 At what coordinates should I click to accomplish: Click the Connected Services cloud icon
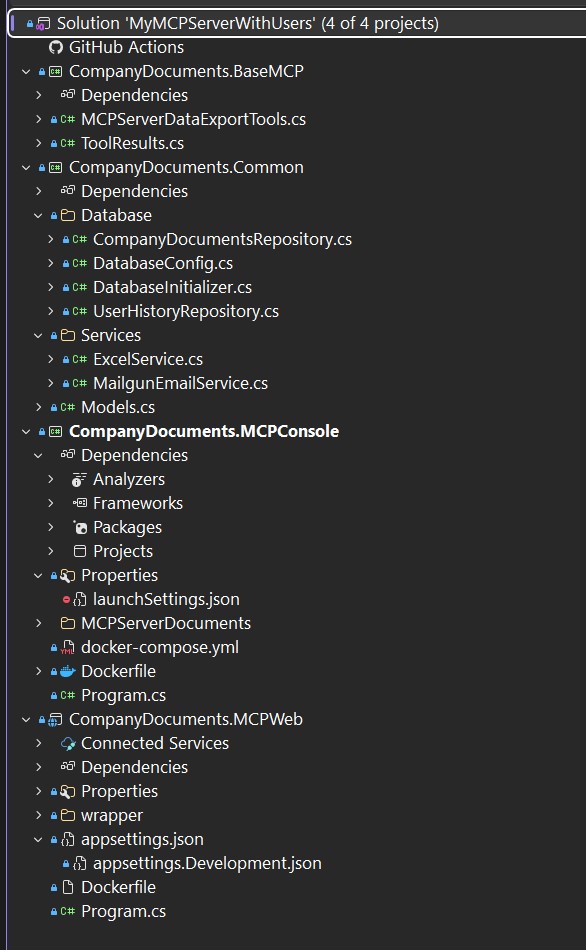[x=68, y=743]
